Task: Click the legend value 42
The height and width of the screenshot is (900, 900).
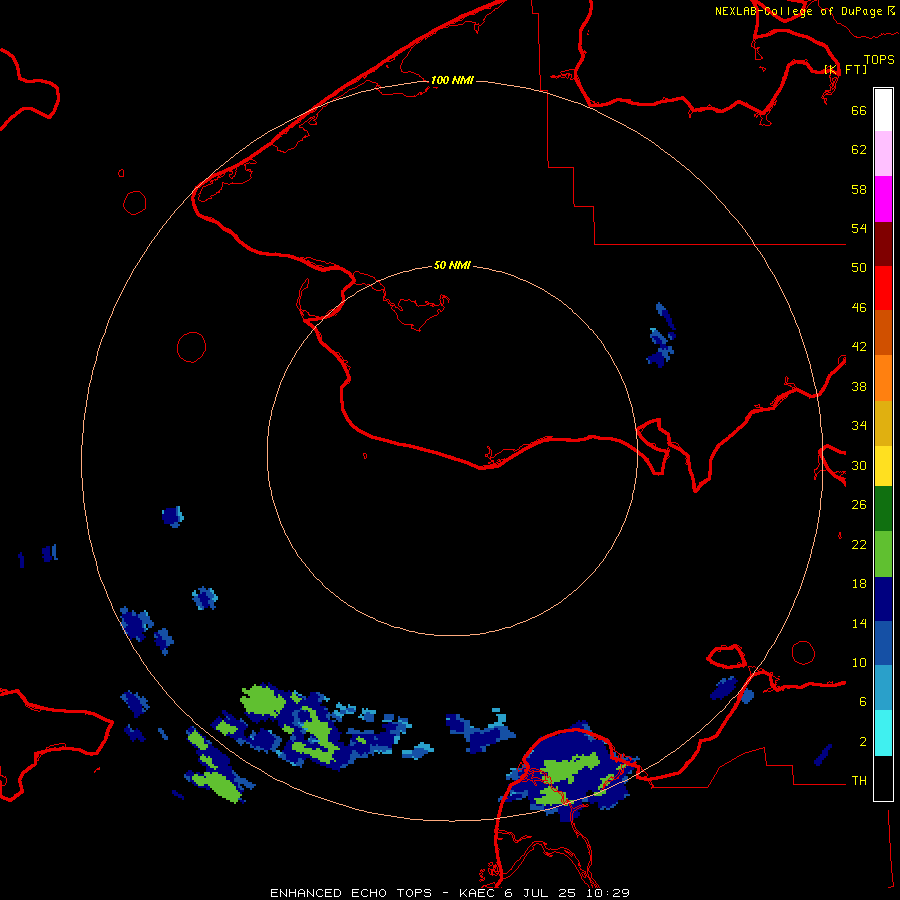Action: 859,347
